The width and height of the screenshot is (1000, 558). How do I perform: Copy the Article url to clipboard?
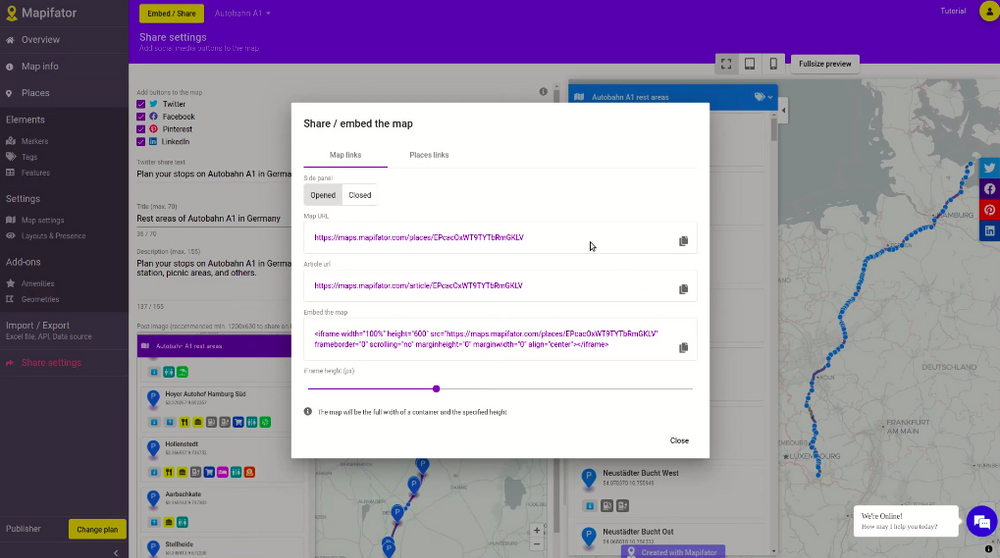[x=683, y=289]
